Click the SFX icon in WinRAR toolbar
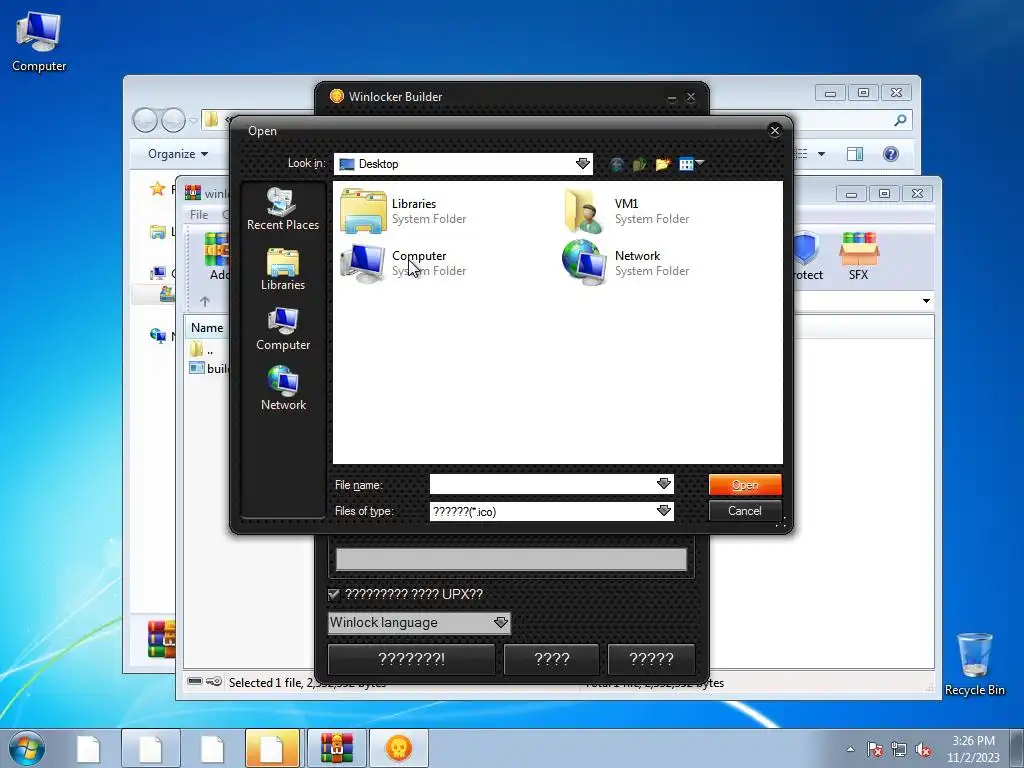1024x768 pixels. (x=858, y=256)
